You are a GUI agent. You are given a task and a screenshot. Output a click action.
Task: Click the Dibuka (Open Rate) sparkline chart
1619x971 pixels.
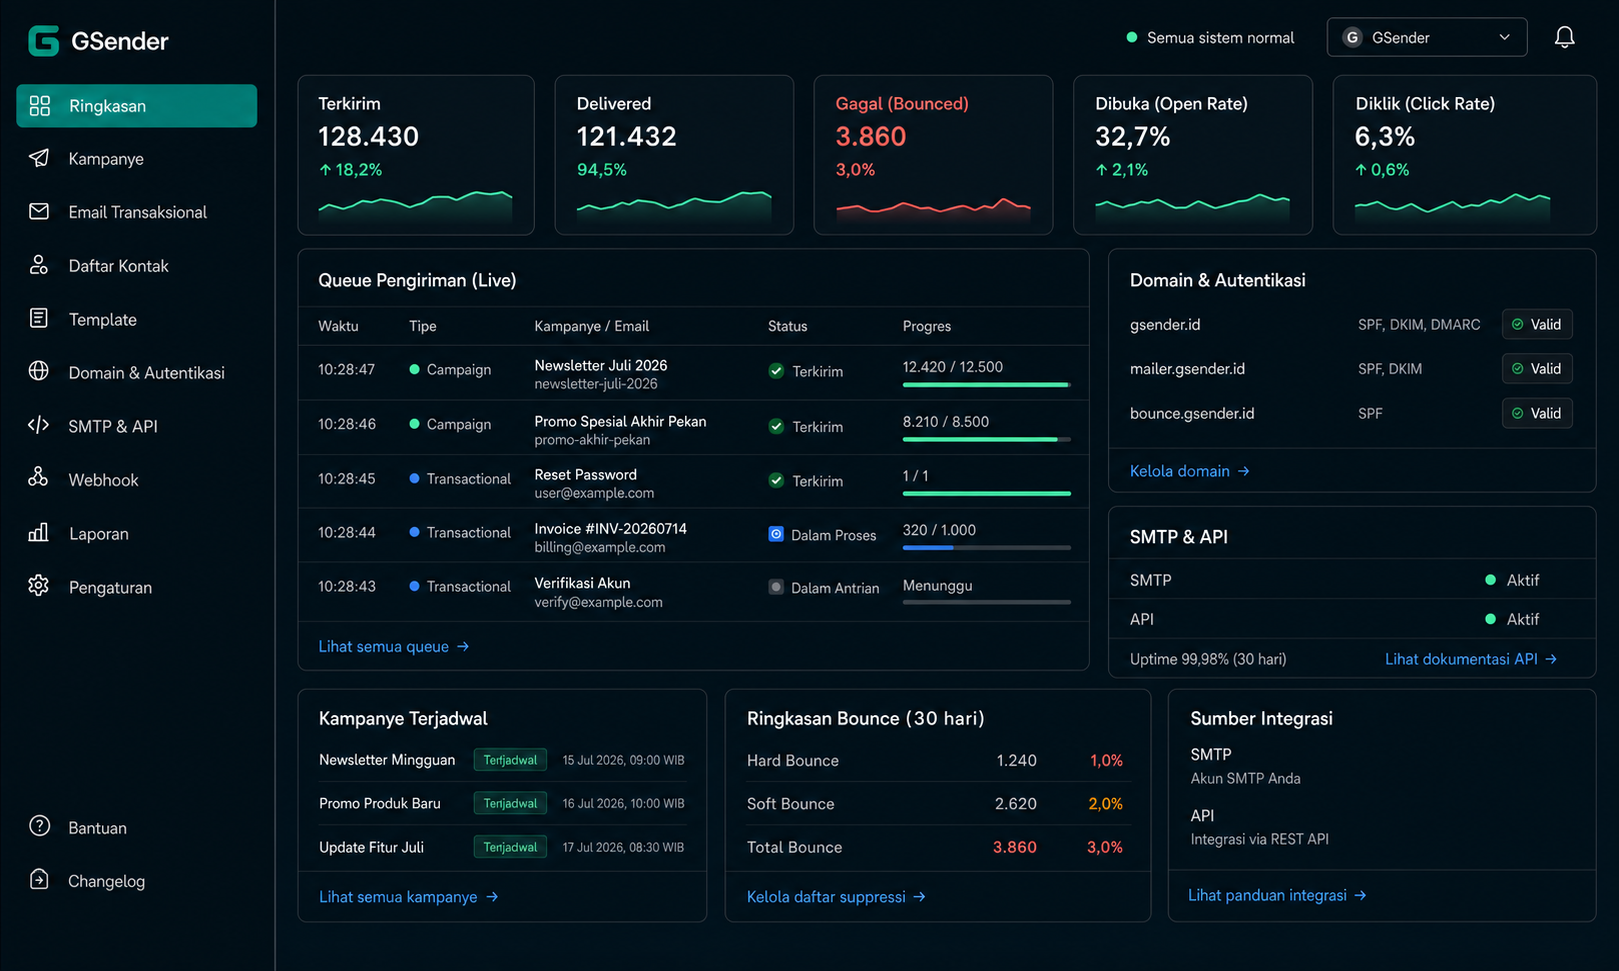[x=1192, y=205]
